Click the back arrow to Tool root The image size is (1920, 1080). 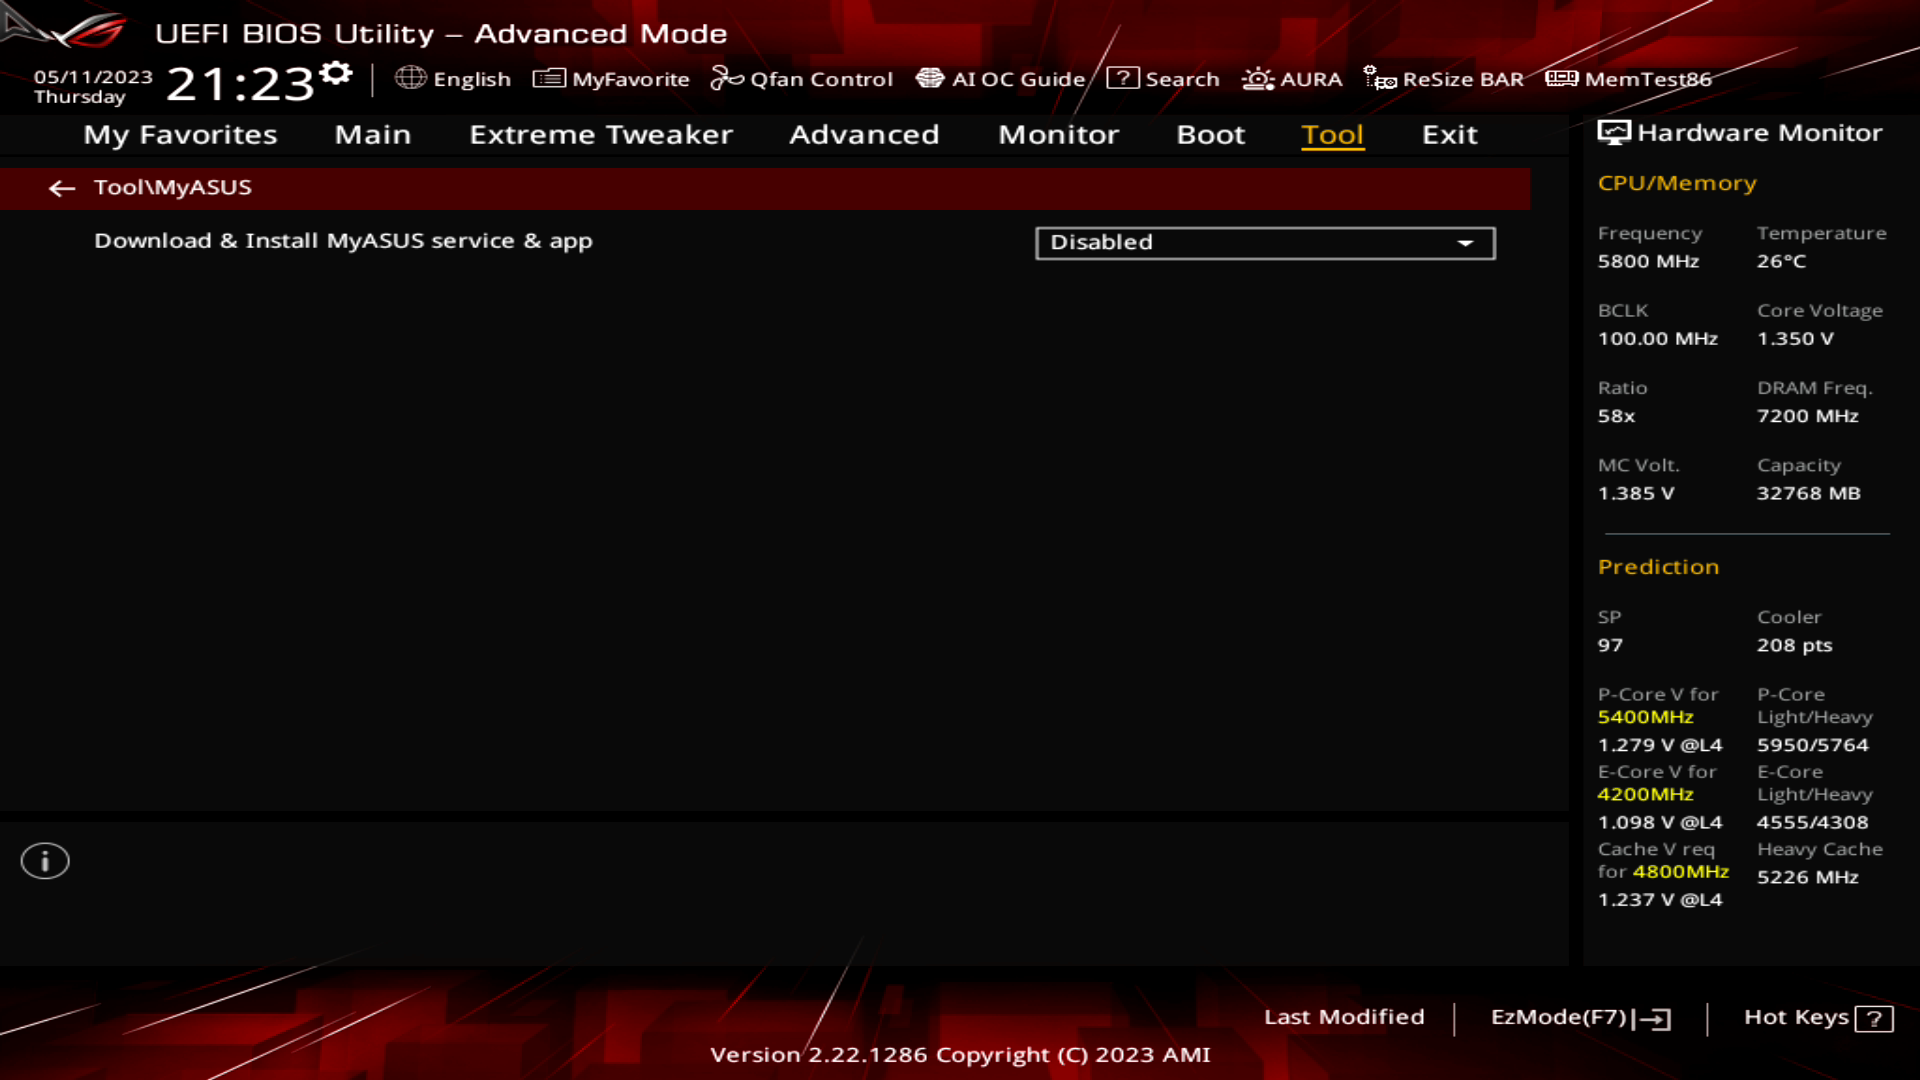[x=61, y=187]
